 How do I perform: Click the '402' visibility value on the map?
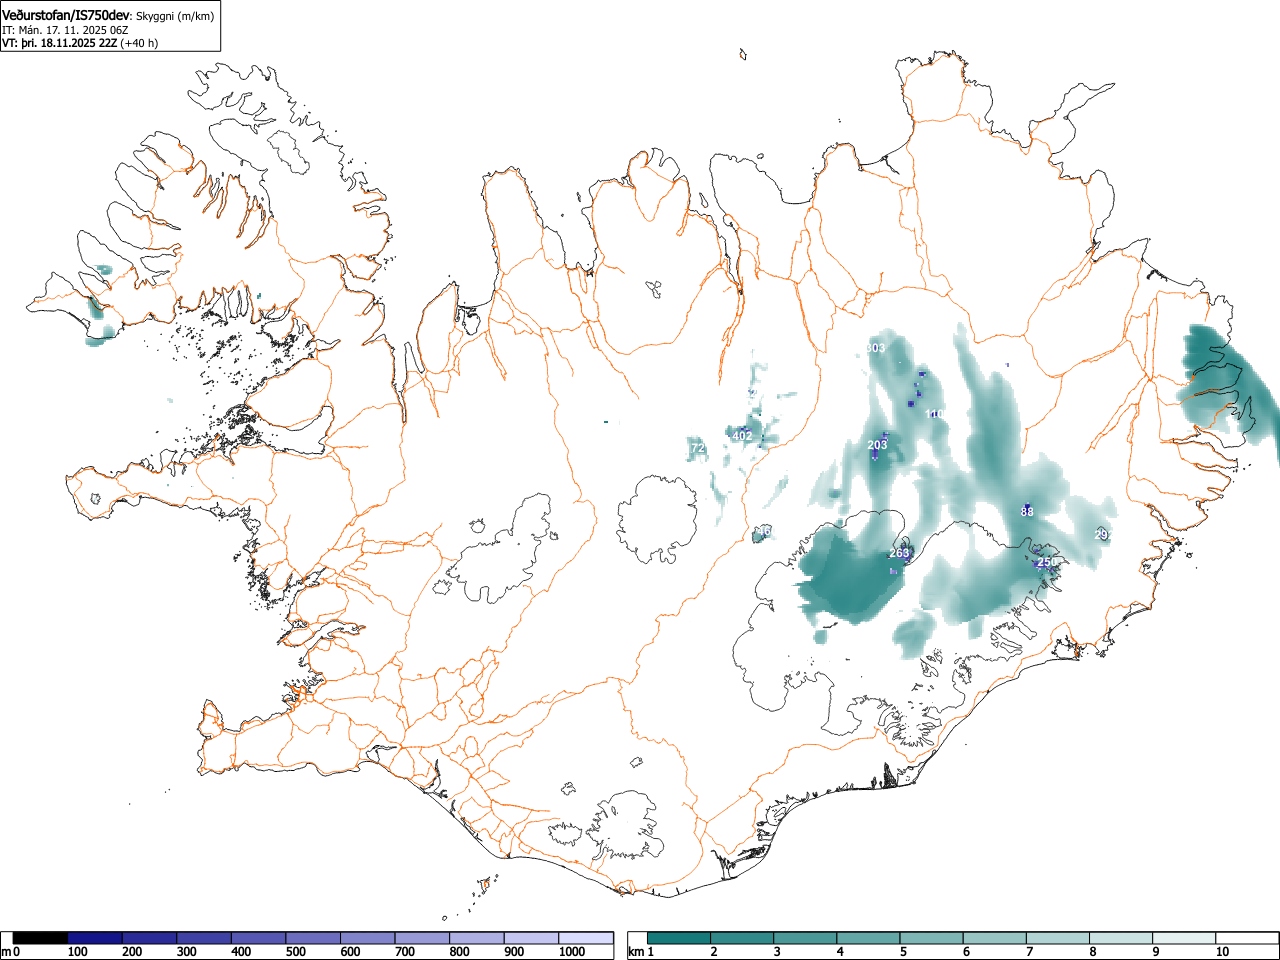click(742, 436)
